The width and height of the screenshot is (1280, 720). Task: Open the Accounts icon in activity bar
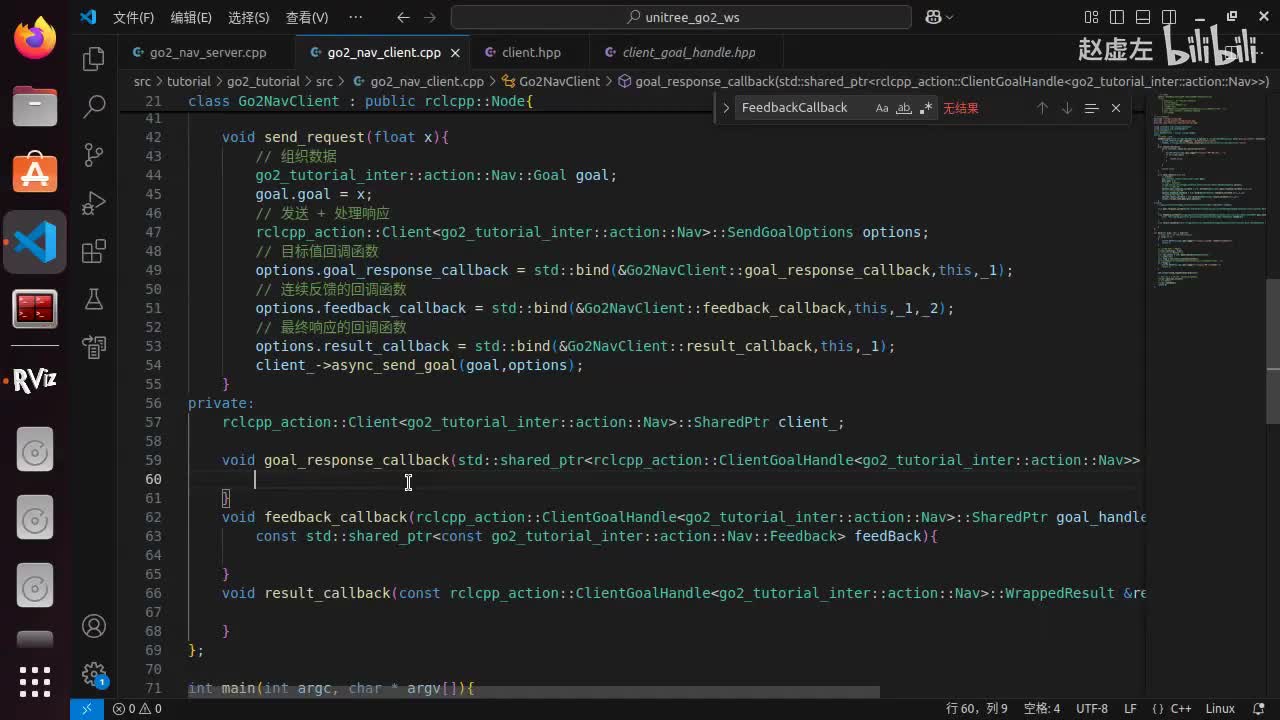pyautogui.click(x=94, y=626)
